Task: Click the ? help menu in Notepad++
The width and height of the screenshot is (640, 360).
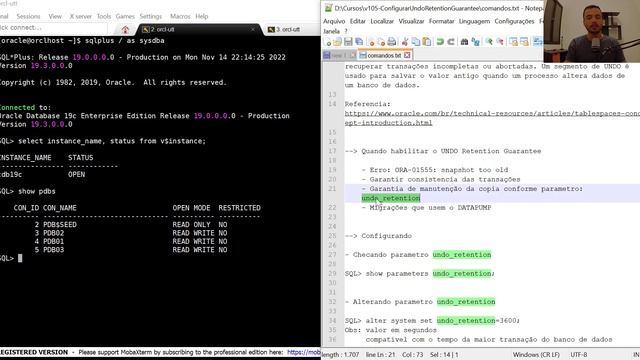Action: pos(346,31)
